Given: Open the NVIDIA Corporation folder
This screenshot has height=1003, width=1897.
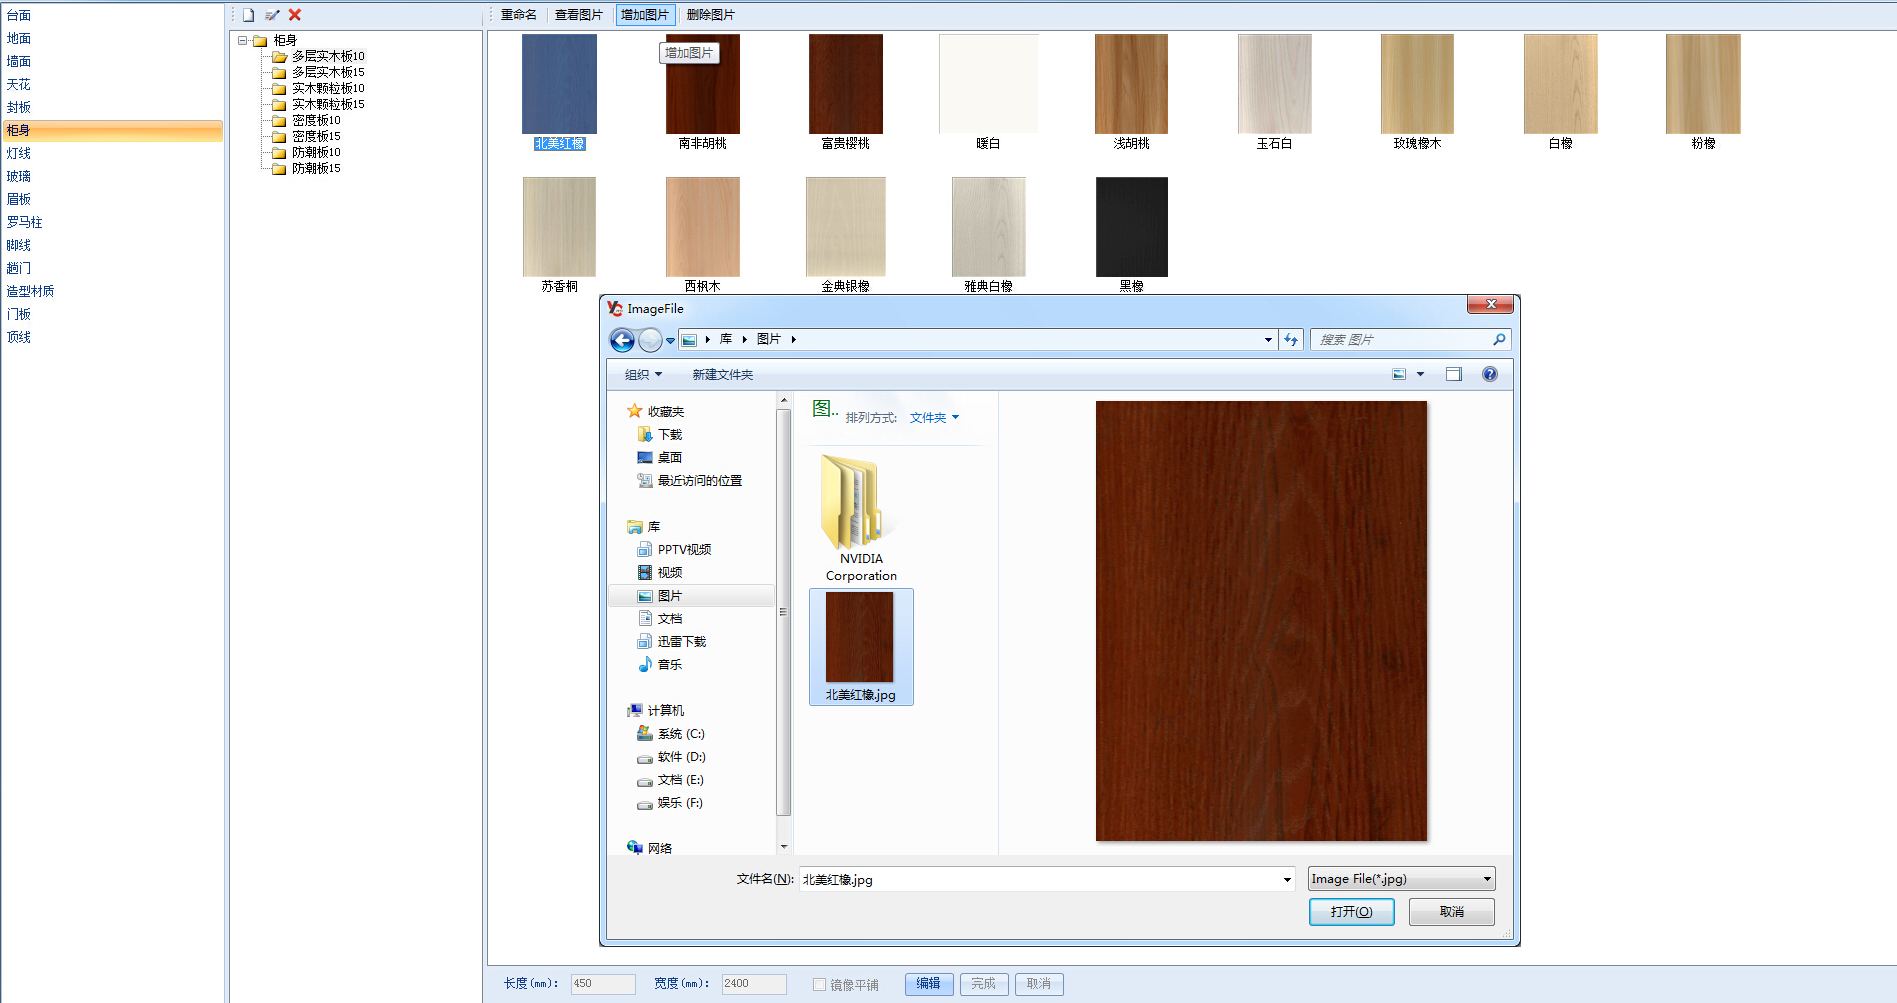Looking at the screenshot, I should pyautogui.click(x=861, y=518).
